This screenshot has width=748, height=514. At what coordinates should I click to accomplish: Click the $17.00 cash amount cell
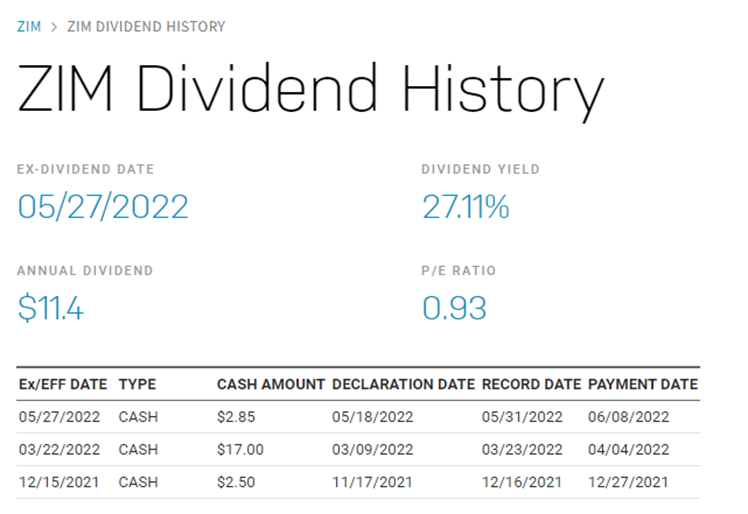point(240,449)
